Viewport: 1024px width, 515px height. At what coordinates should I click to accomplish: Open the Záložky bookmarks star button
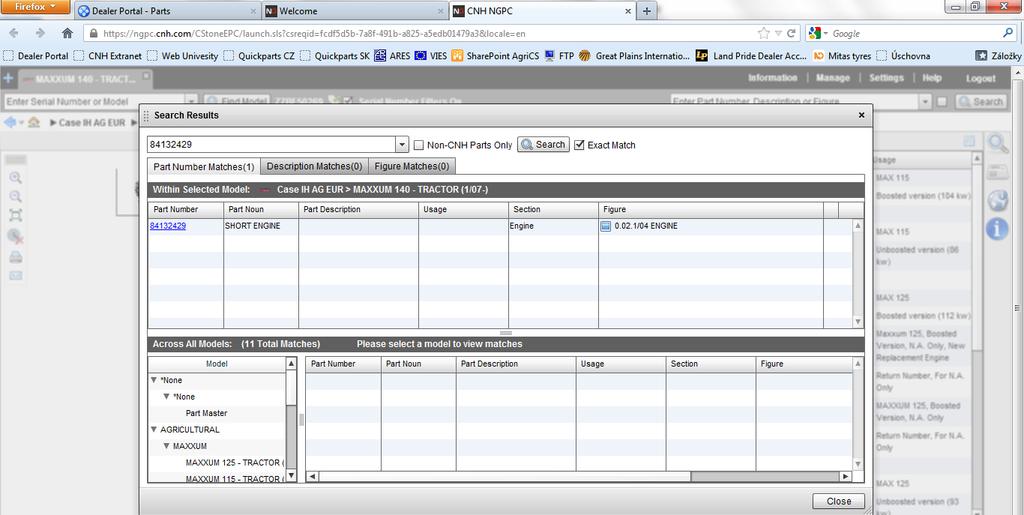(980, 56)
